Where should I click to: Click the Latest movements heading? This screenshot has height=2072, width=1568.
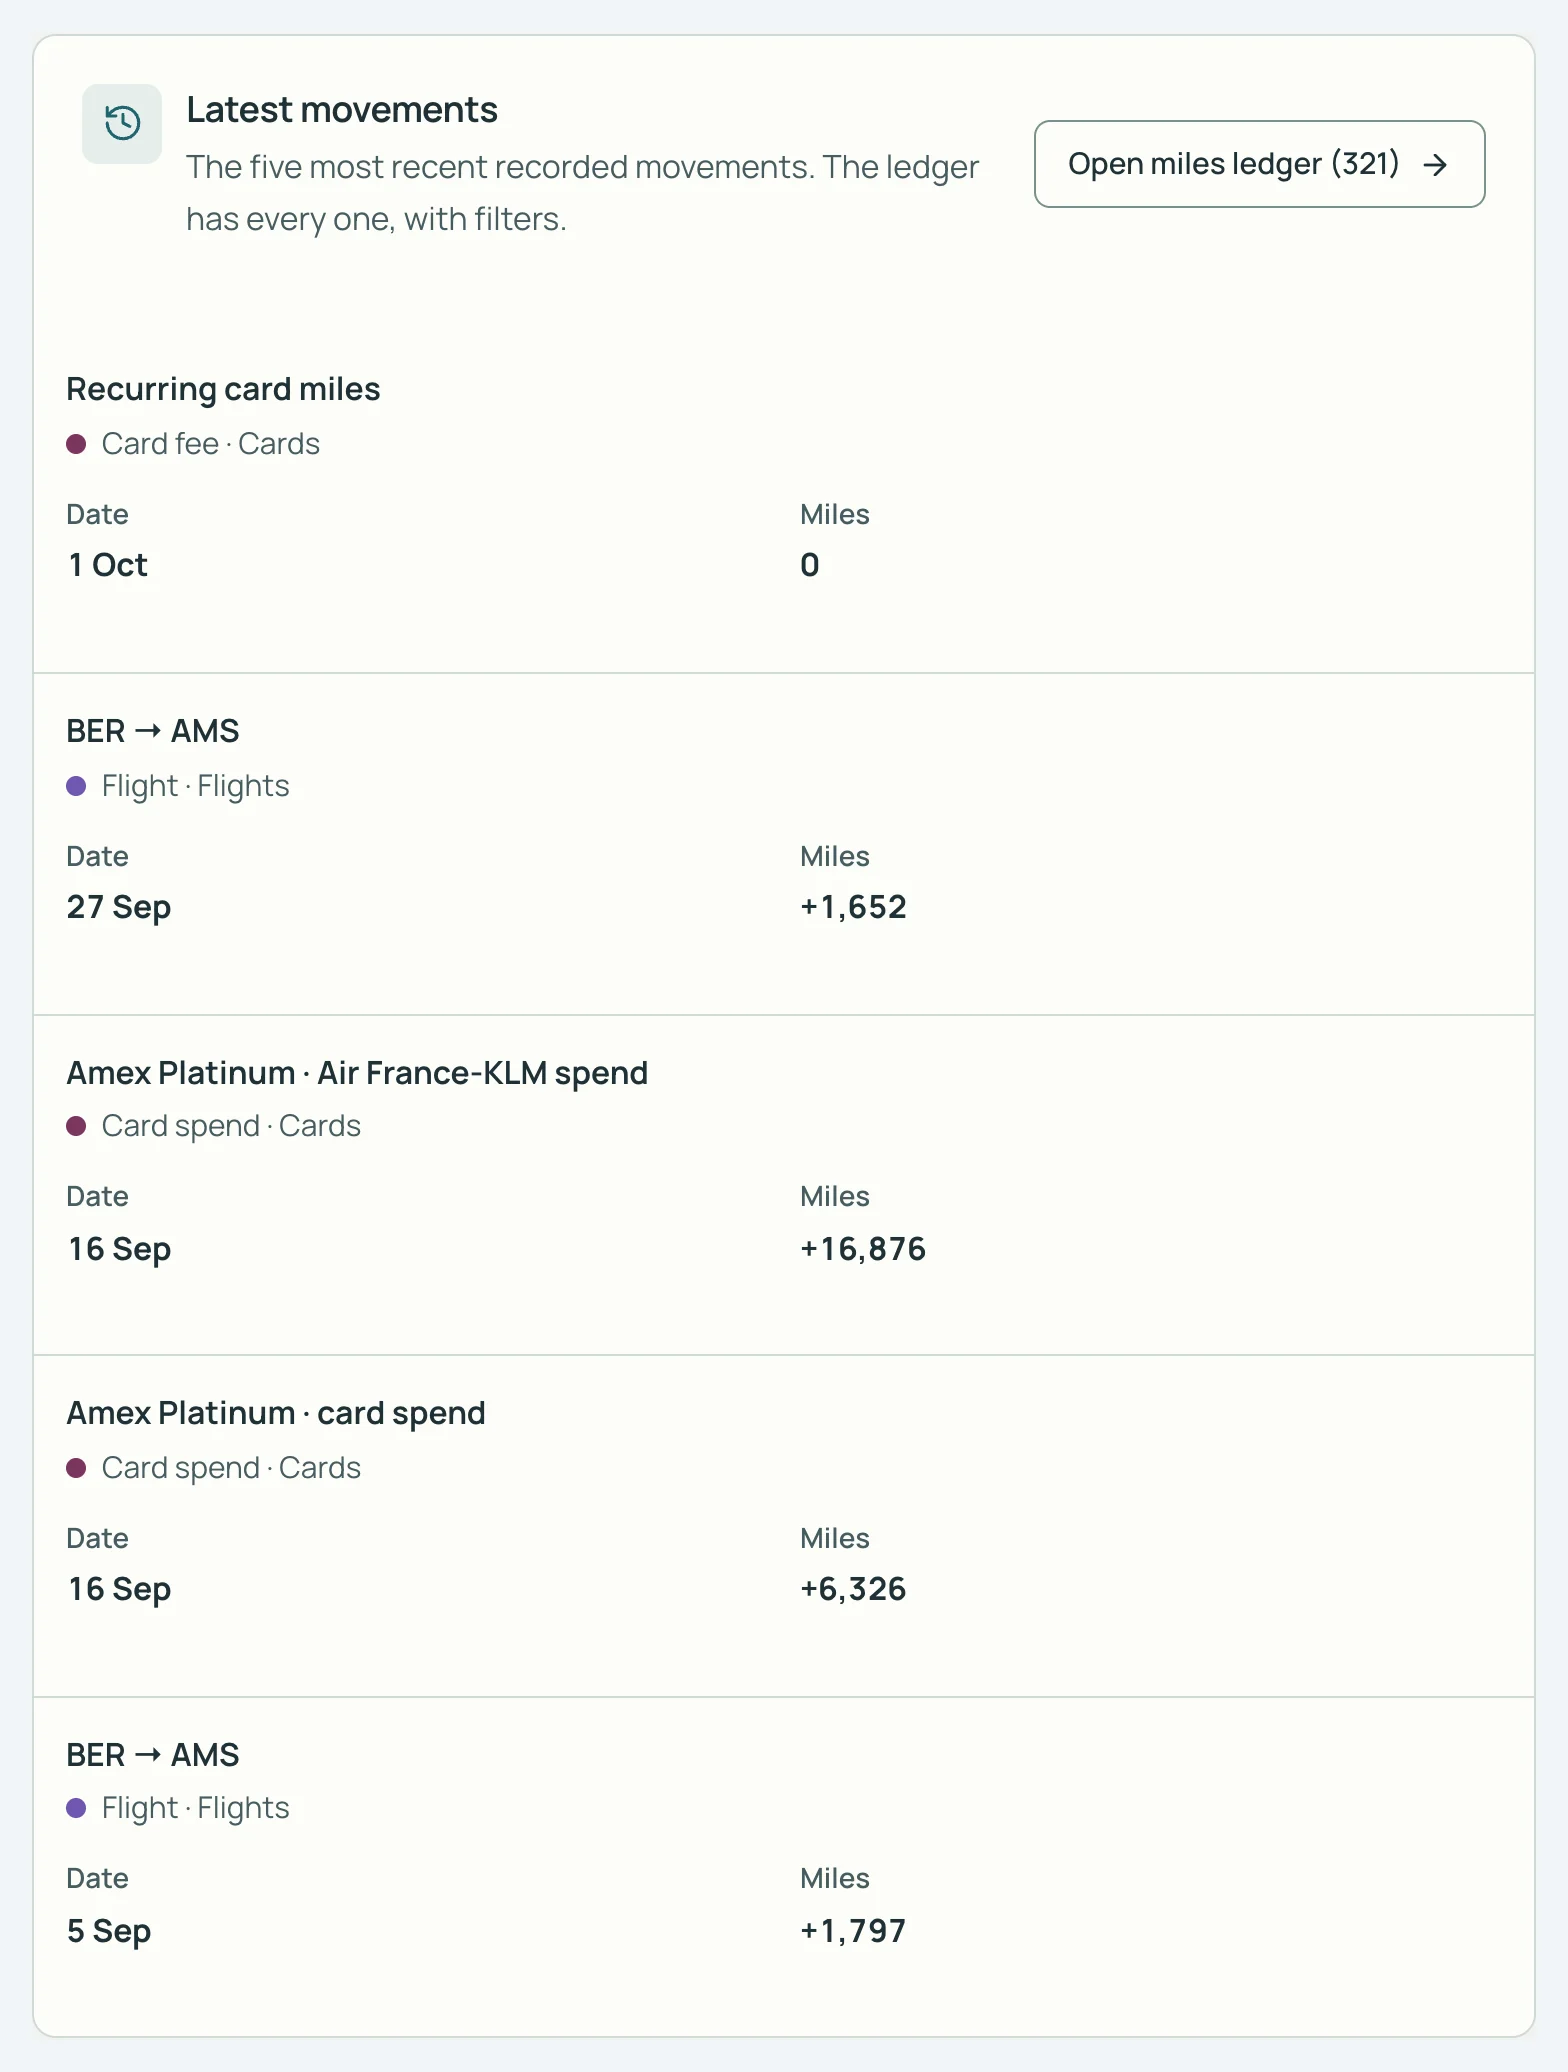(342, 110)
